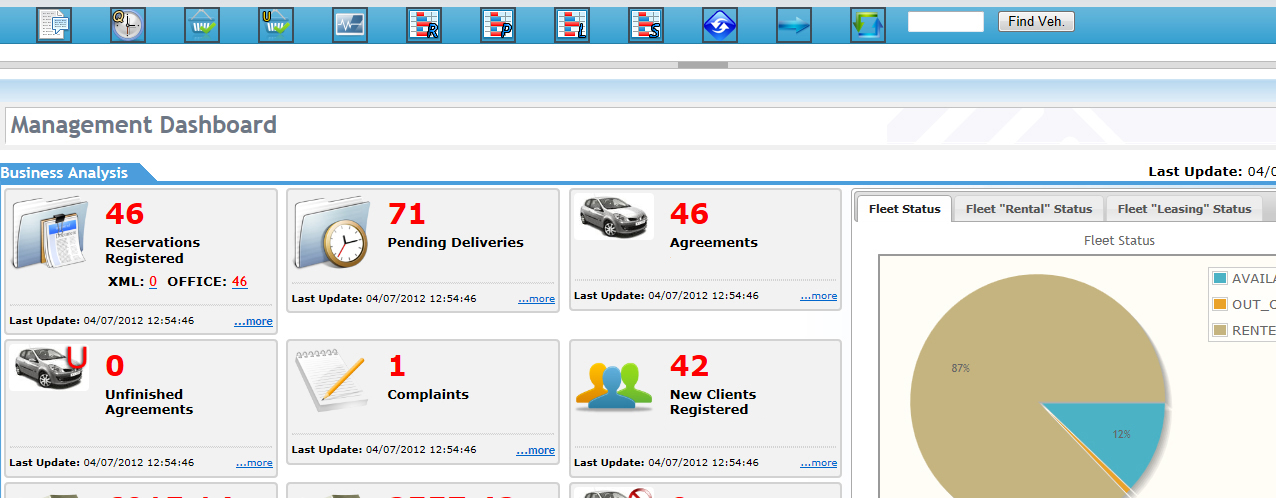Click the green-blue refresh arrows icon
This screenshot has width=1276, height=498.
point(868,25)
